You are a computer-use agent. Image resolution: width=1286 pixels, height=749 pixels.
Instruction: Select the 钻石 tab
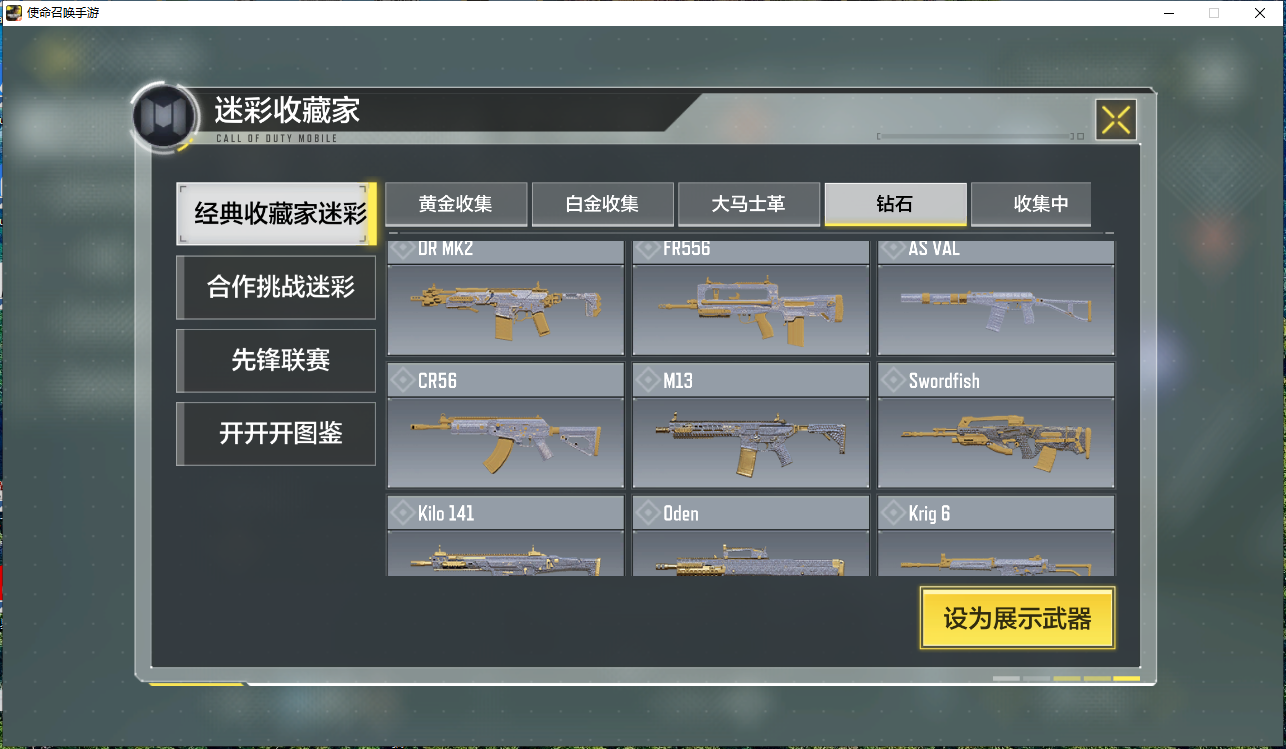pos(895,204)
